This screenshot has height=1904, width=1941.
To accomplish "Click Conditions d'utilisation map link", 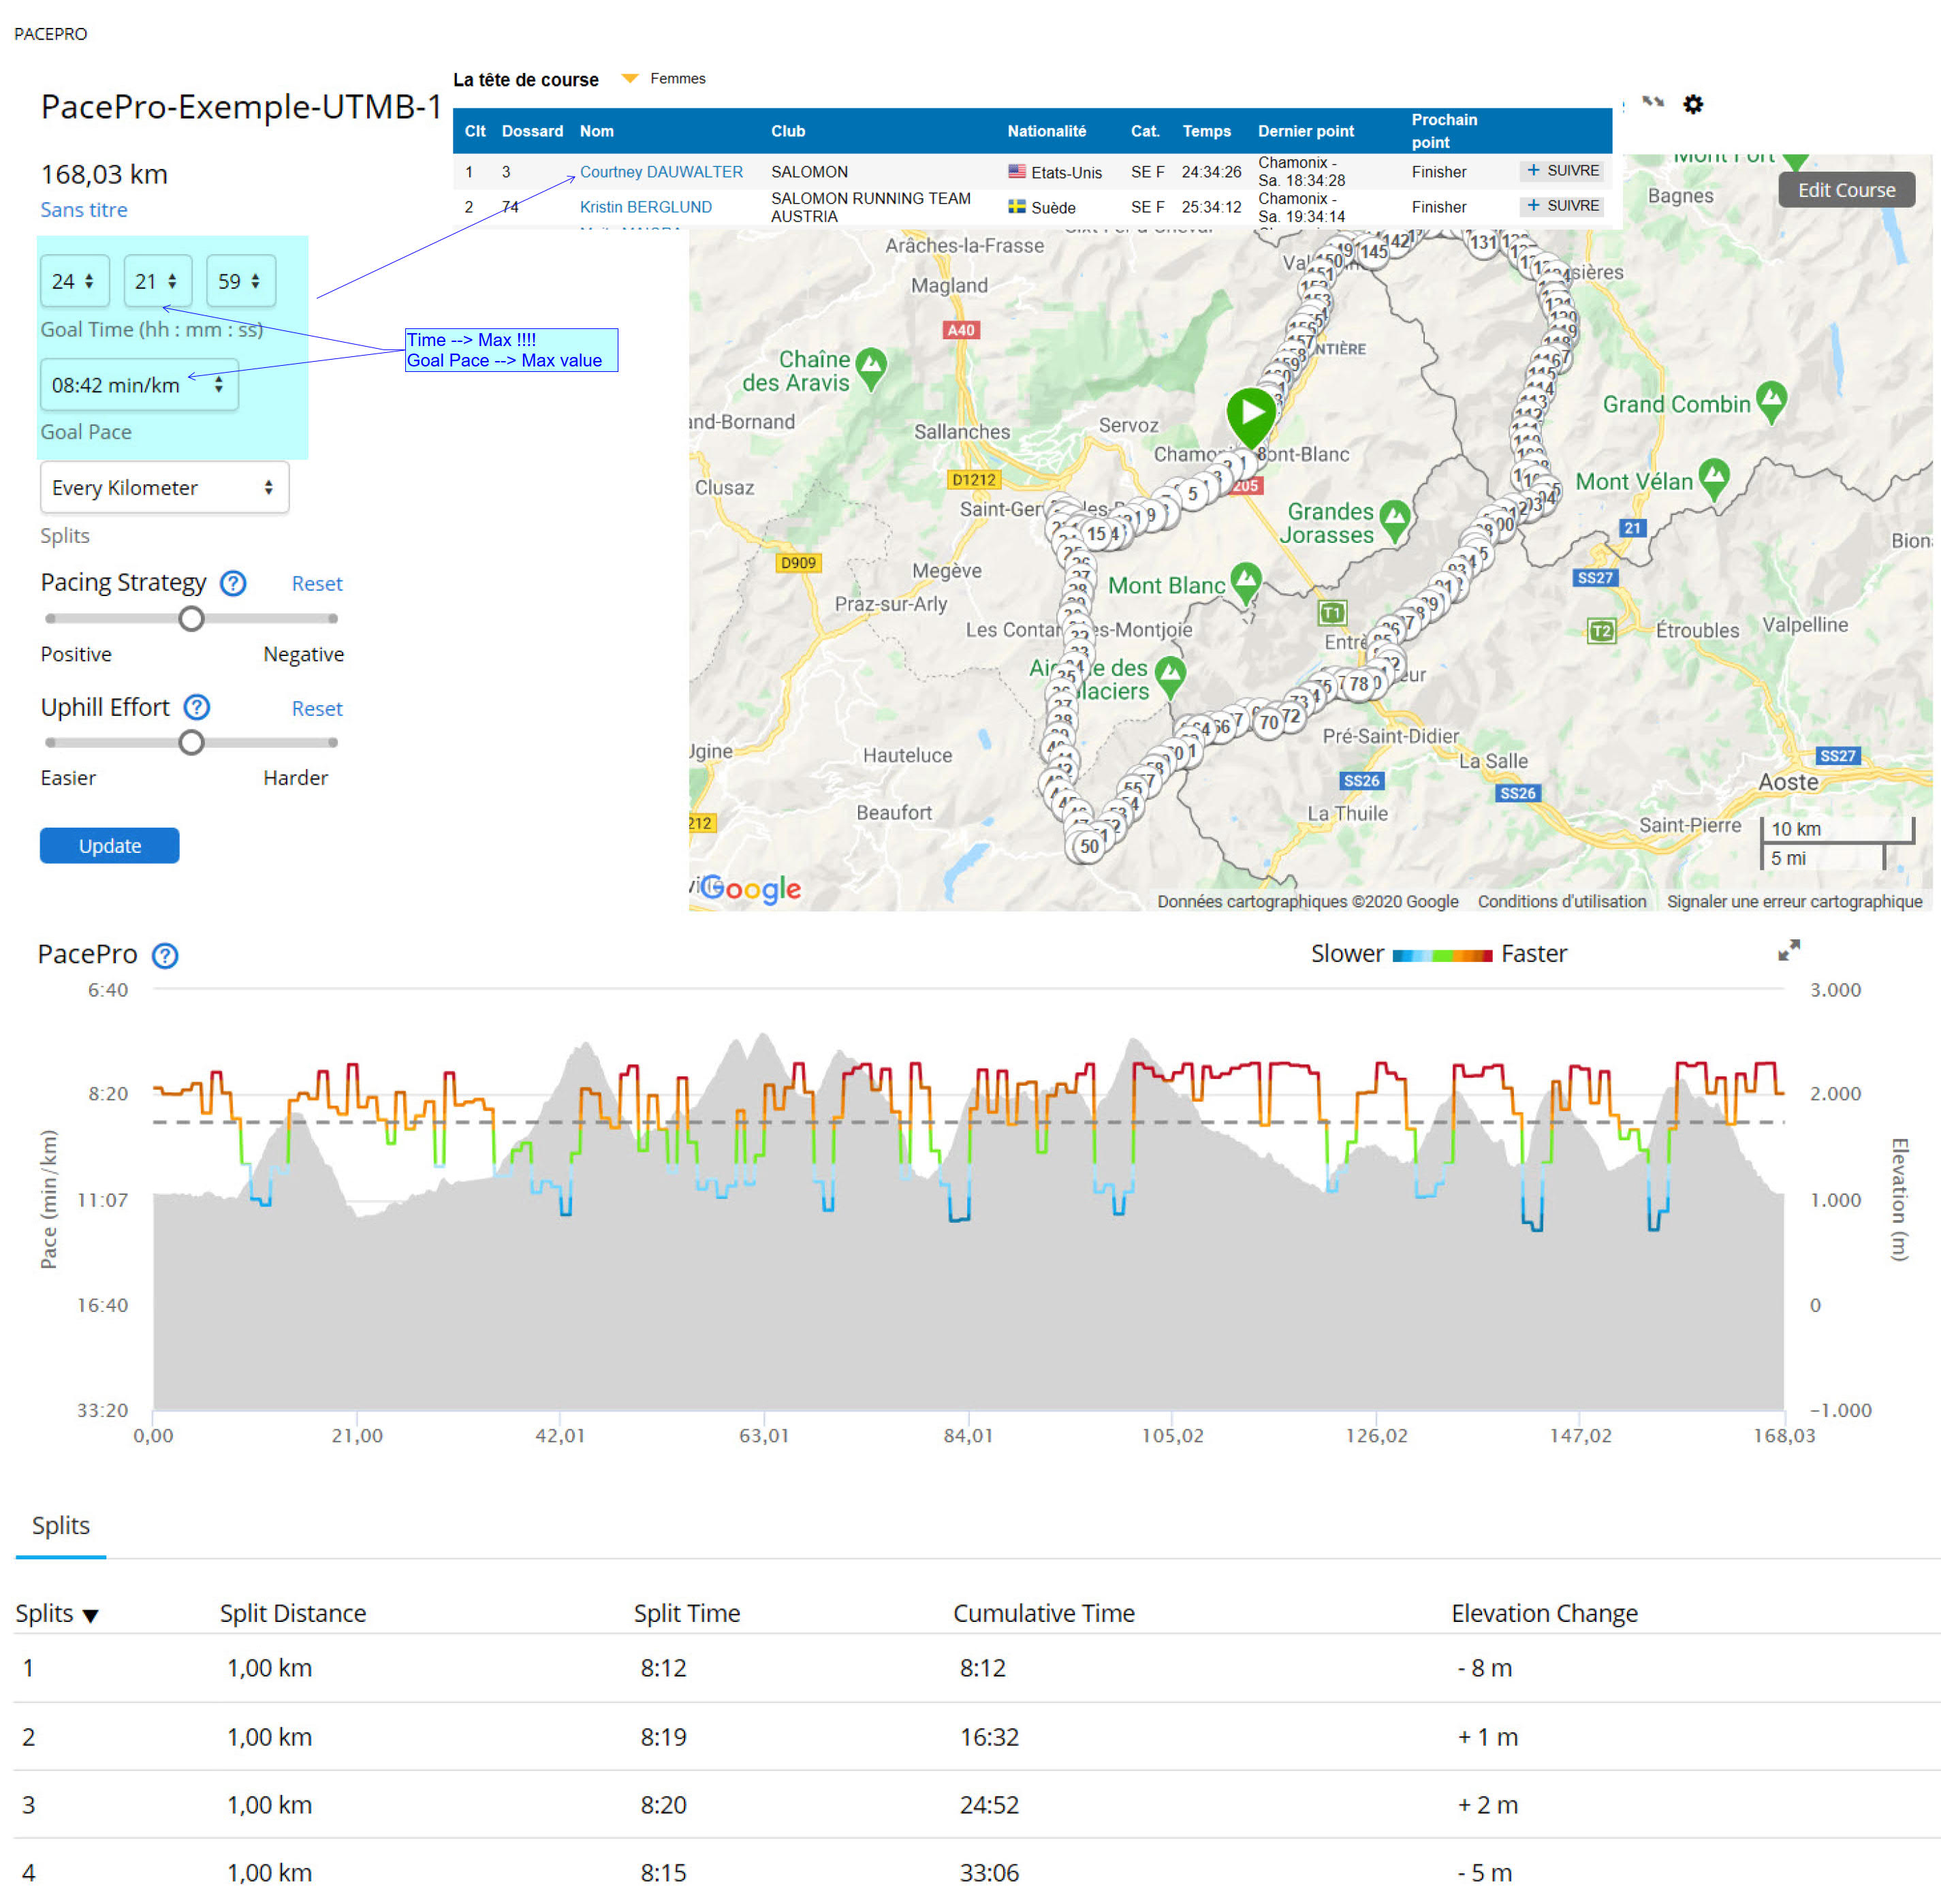I will [1562, 902].
